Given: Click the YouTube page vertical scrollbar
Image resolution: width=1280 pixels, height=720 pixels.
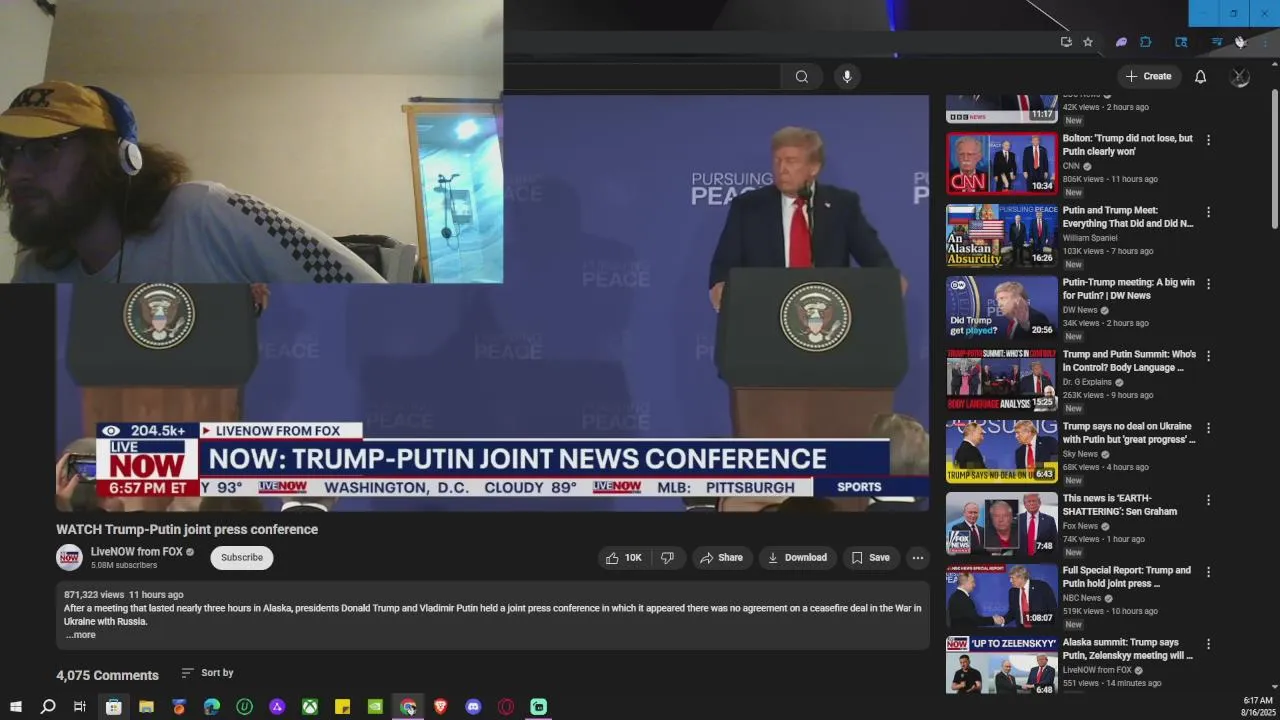Looking at the screenshot, I should (1274, 160).
